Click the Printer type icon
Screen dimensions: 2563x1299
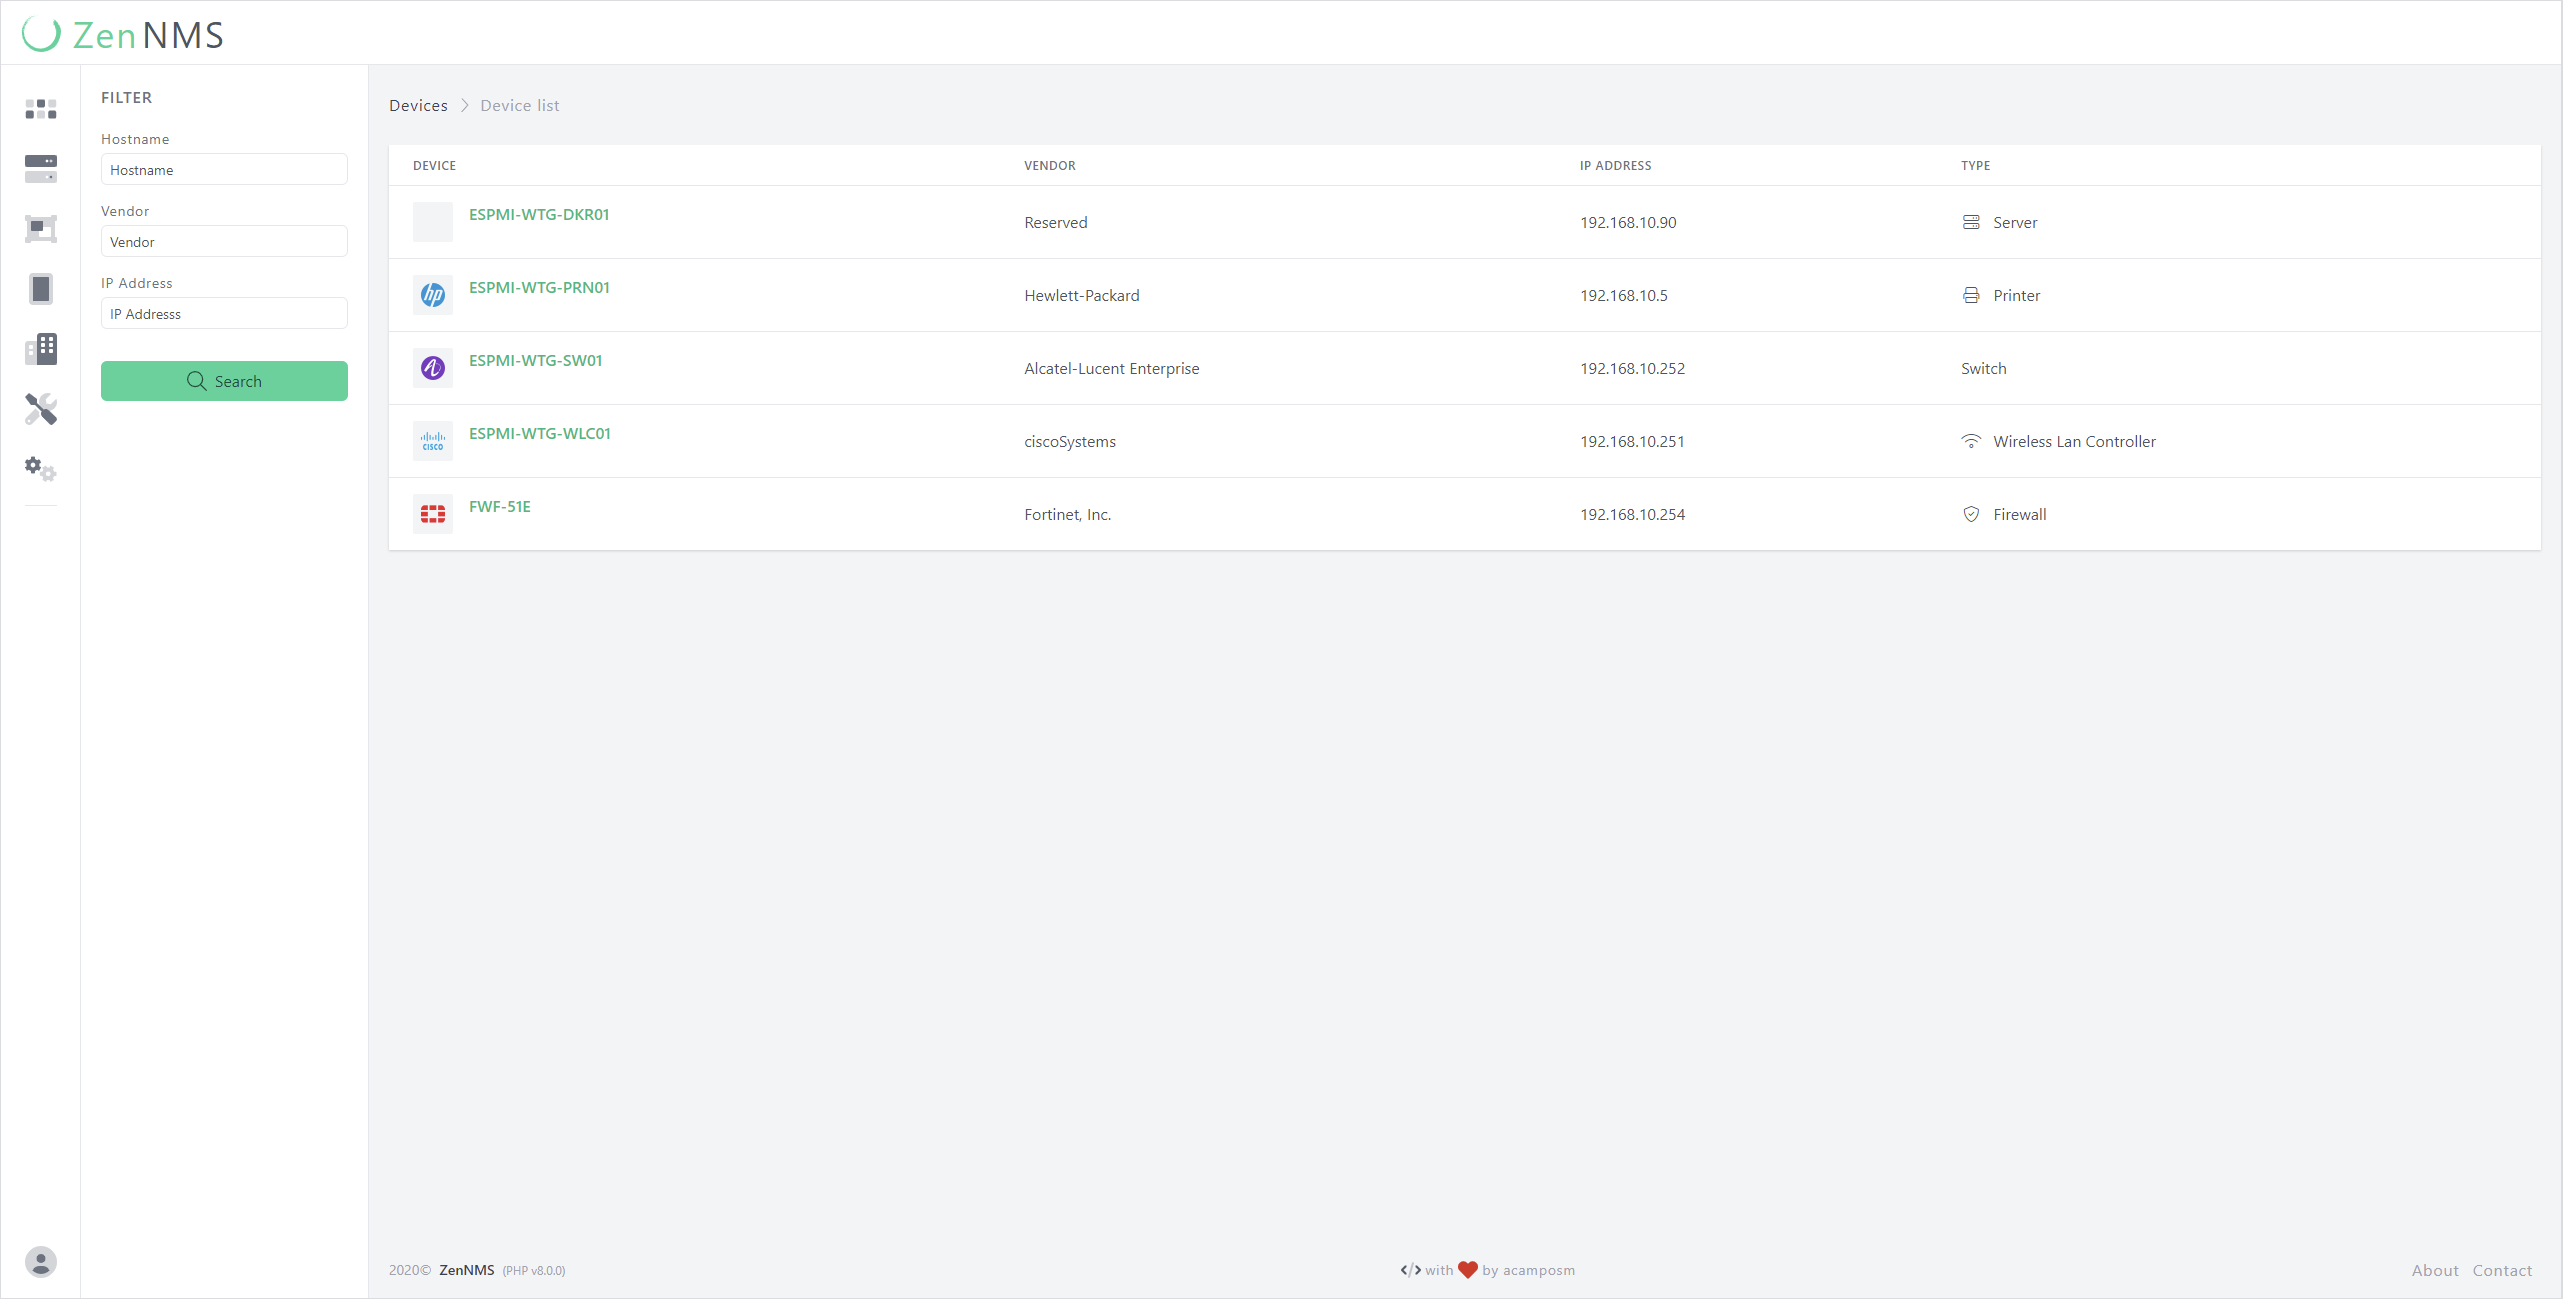1971,295
